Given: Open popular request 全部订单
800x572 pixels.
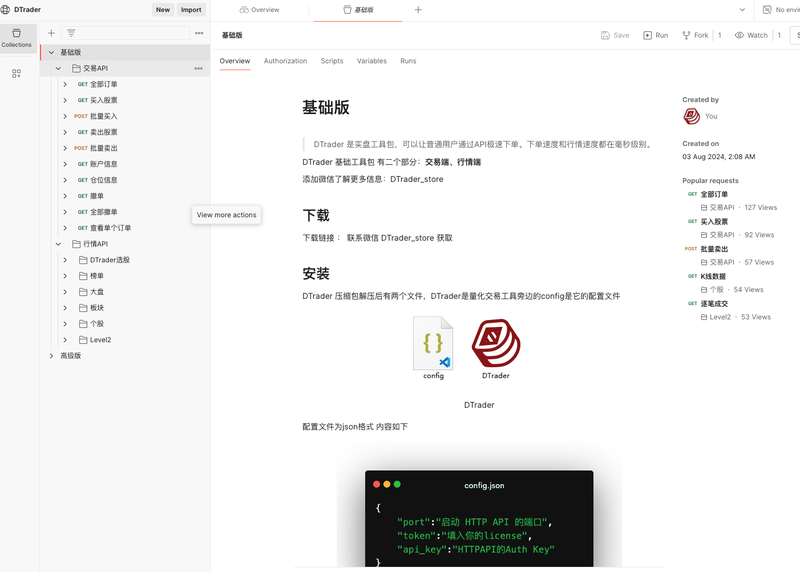Looking at the screenshot, I should click(x=714, y=194).
